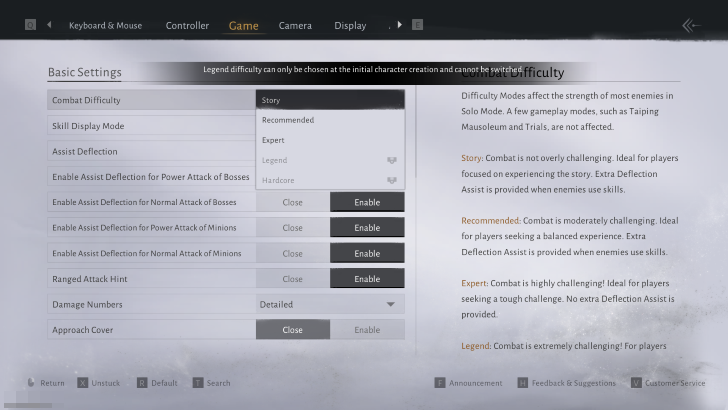
Task: Click the back arrow icon at top right
Action: pyautogui.click(x=691, y=26)
